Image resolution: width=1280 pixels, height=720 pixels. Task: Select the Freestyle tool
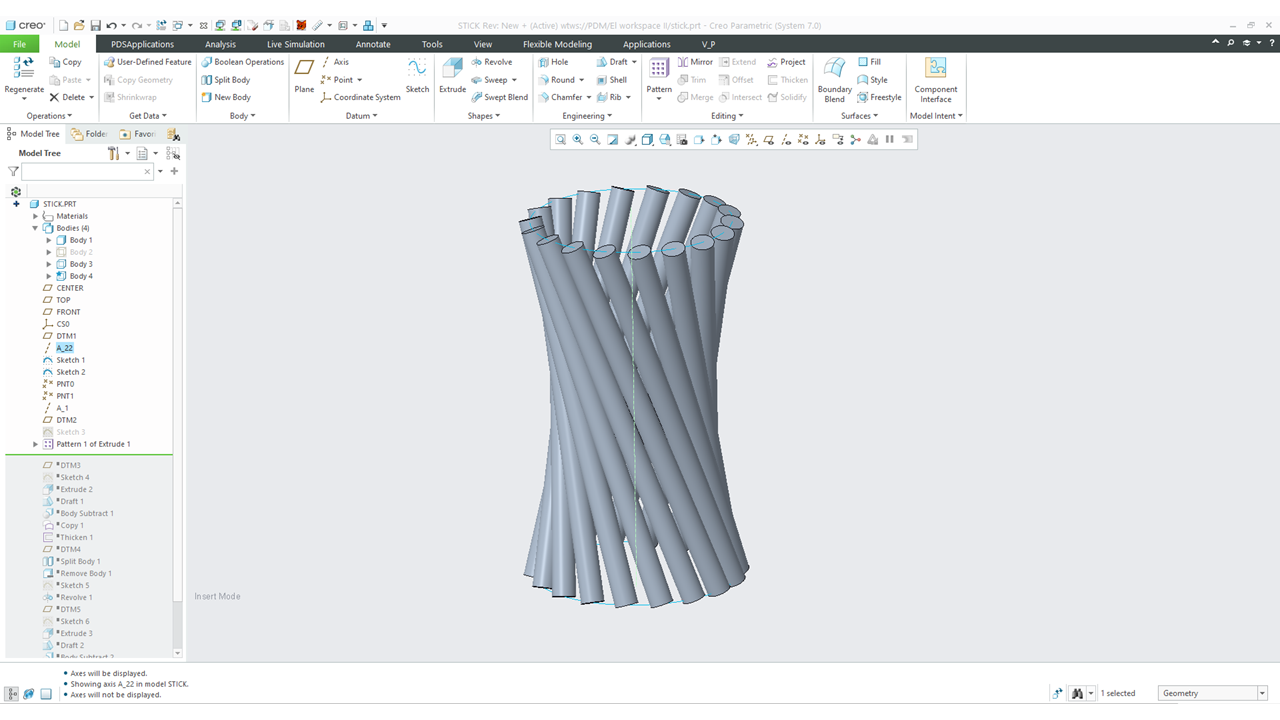tap(879, 97)
